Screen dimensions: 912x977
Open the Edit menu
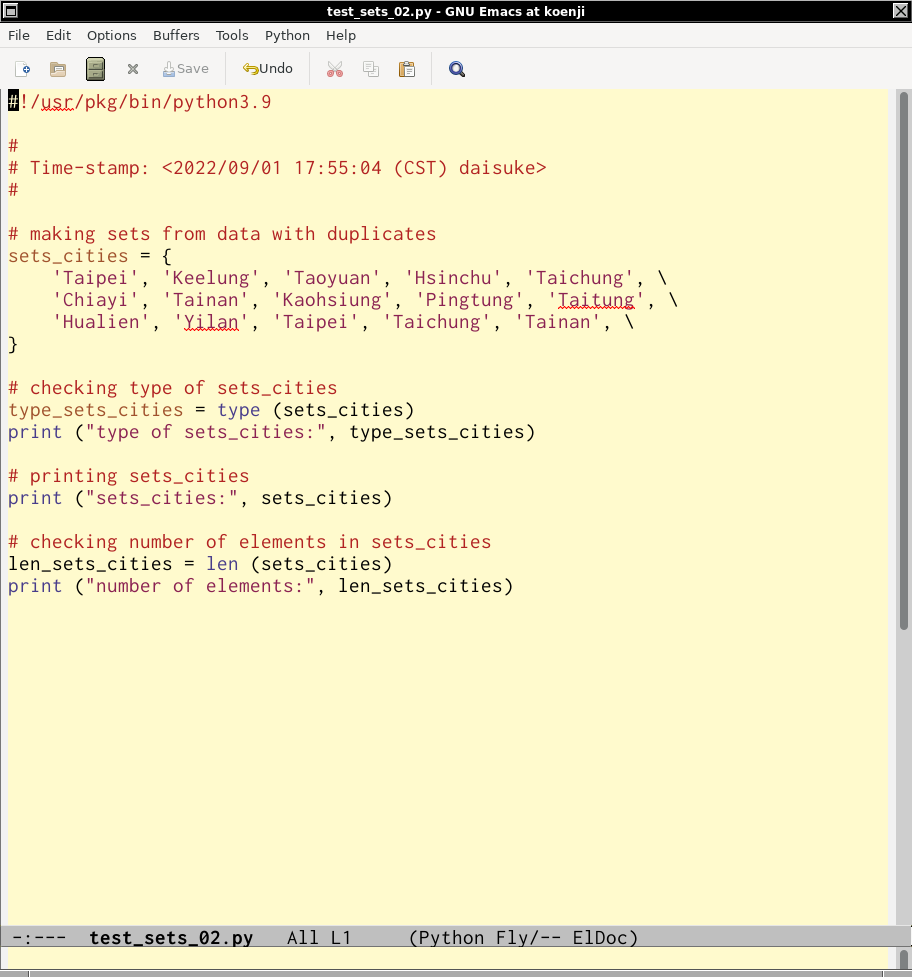pyautogui.click(x=59, y=35)
